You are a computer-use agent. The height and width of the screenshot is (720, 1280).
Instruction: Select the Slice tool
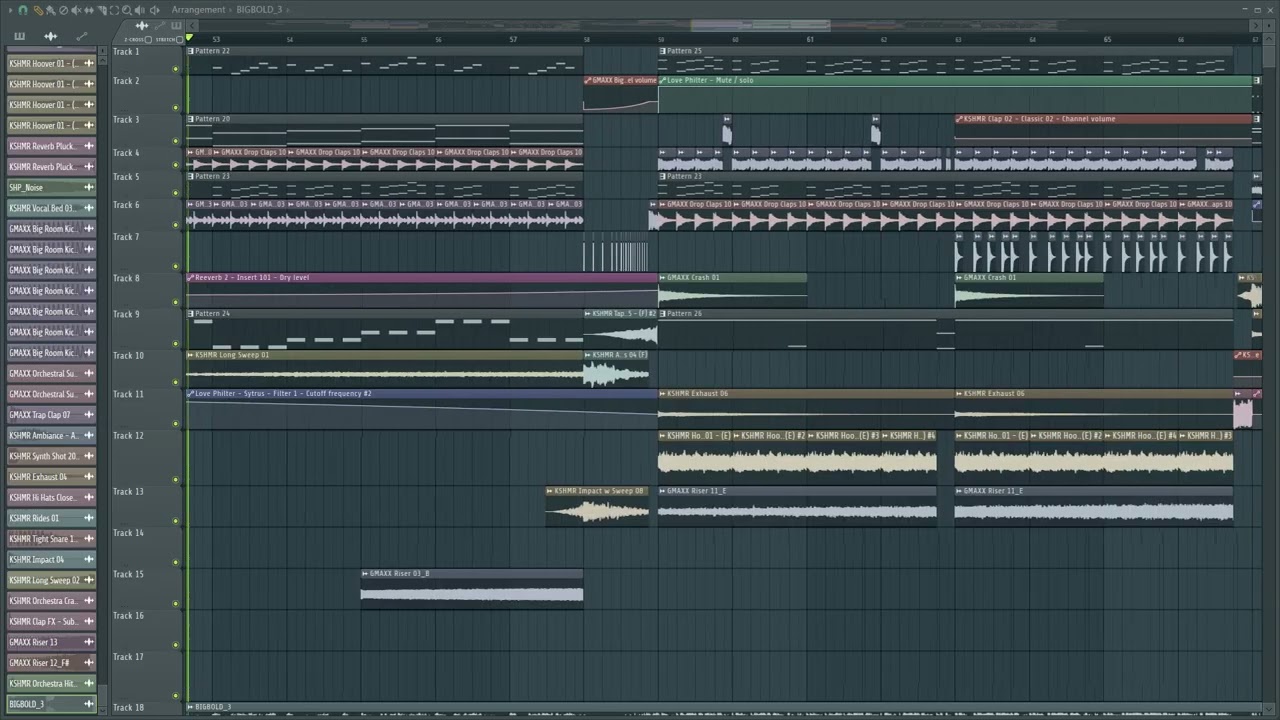102,10
